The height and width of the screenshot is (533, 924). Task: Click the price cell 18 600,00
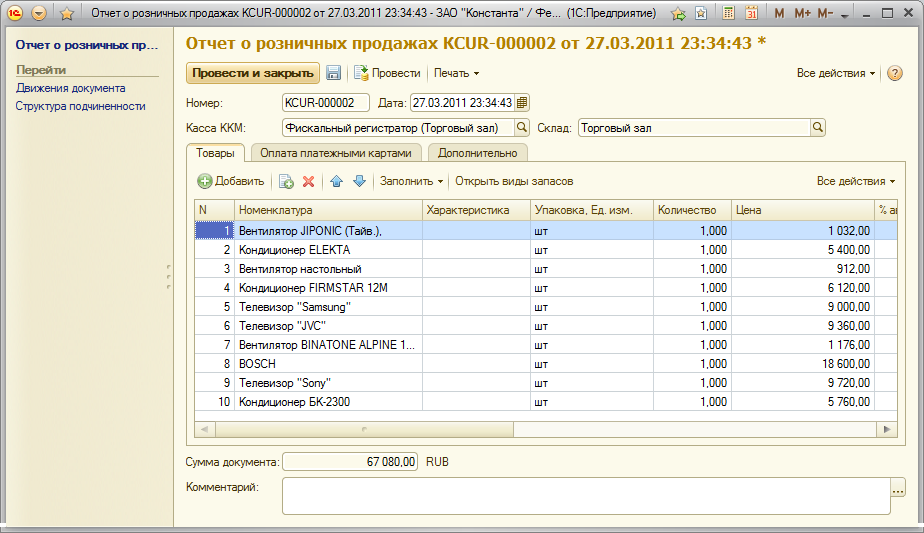[802, 364]
